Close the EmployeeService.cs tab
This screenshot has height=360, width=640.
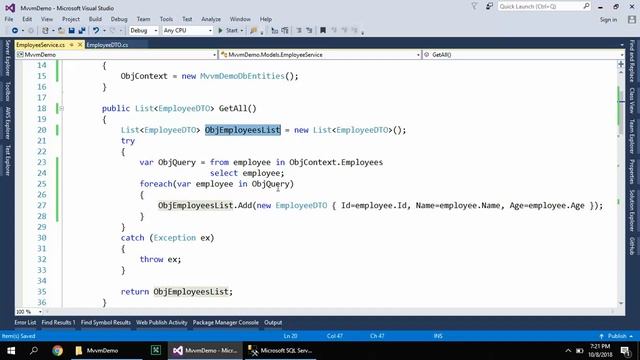(x=80, y=45)
